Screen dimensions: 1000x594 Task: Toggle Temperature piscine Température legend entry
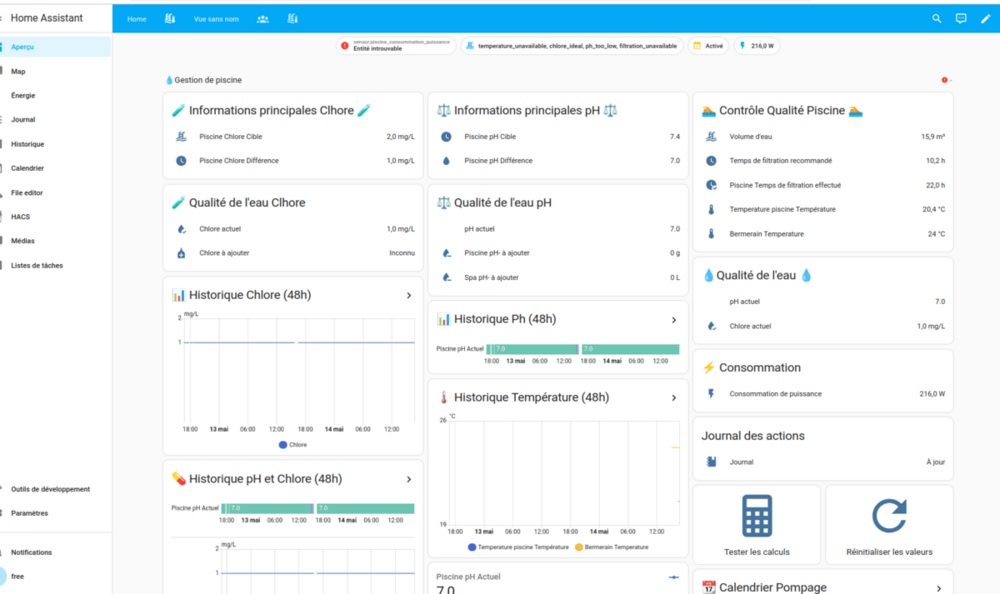(518, 547)
